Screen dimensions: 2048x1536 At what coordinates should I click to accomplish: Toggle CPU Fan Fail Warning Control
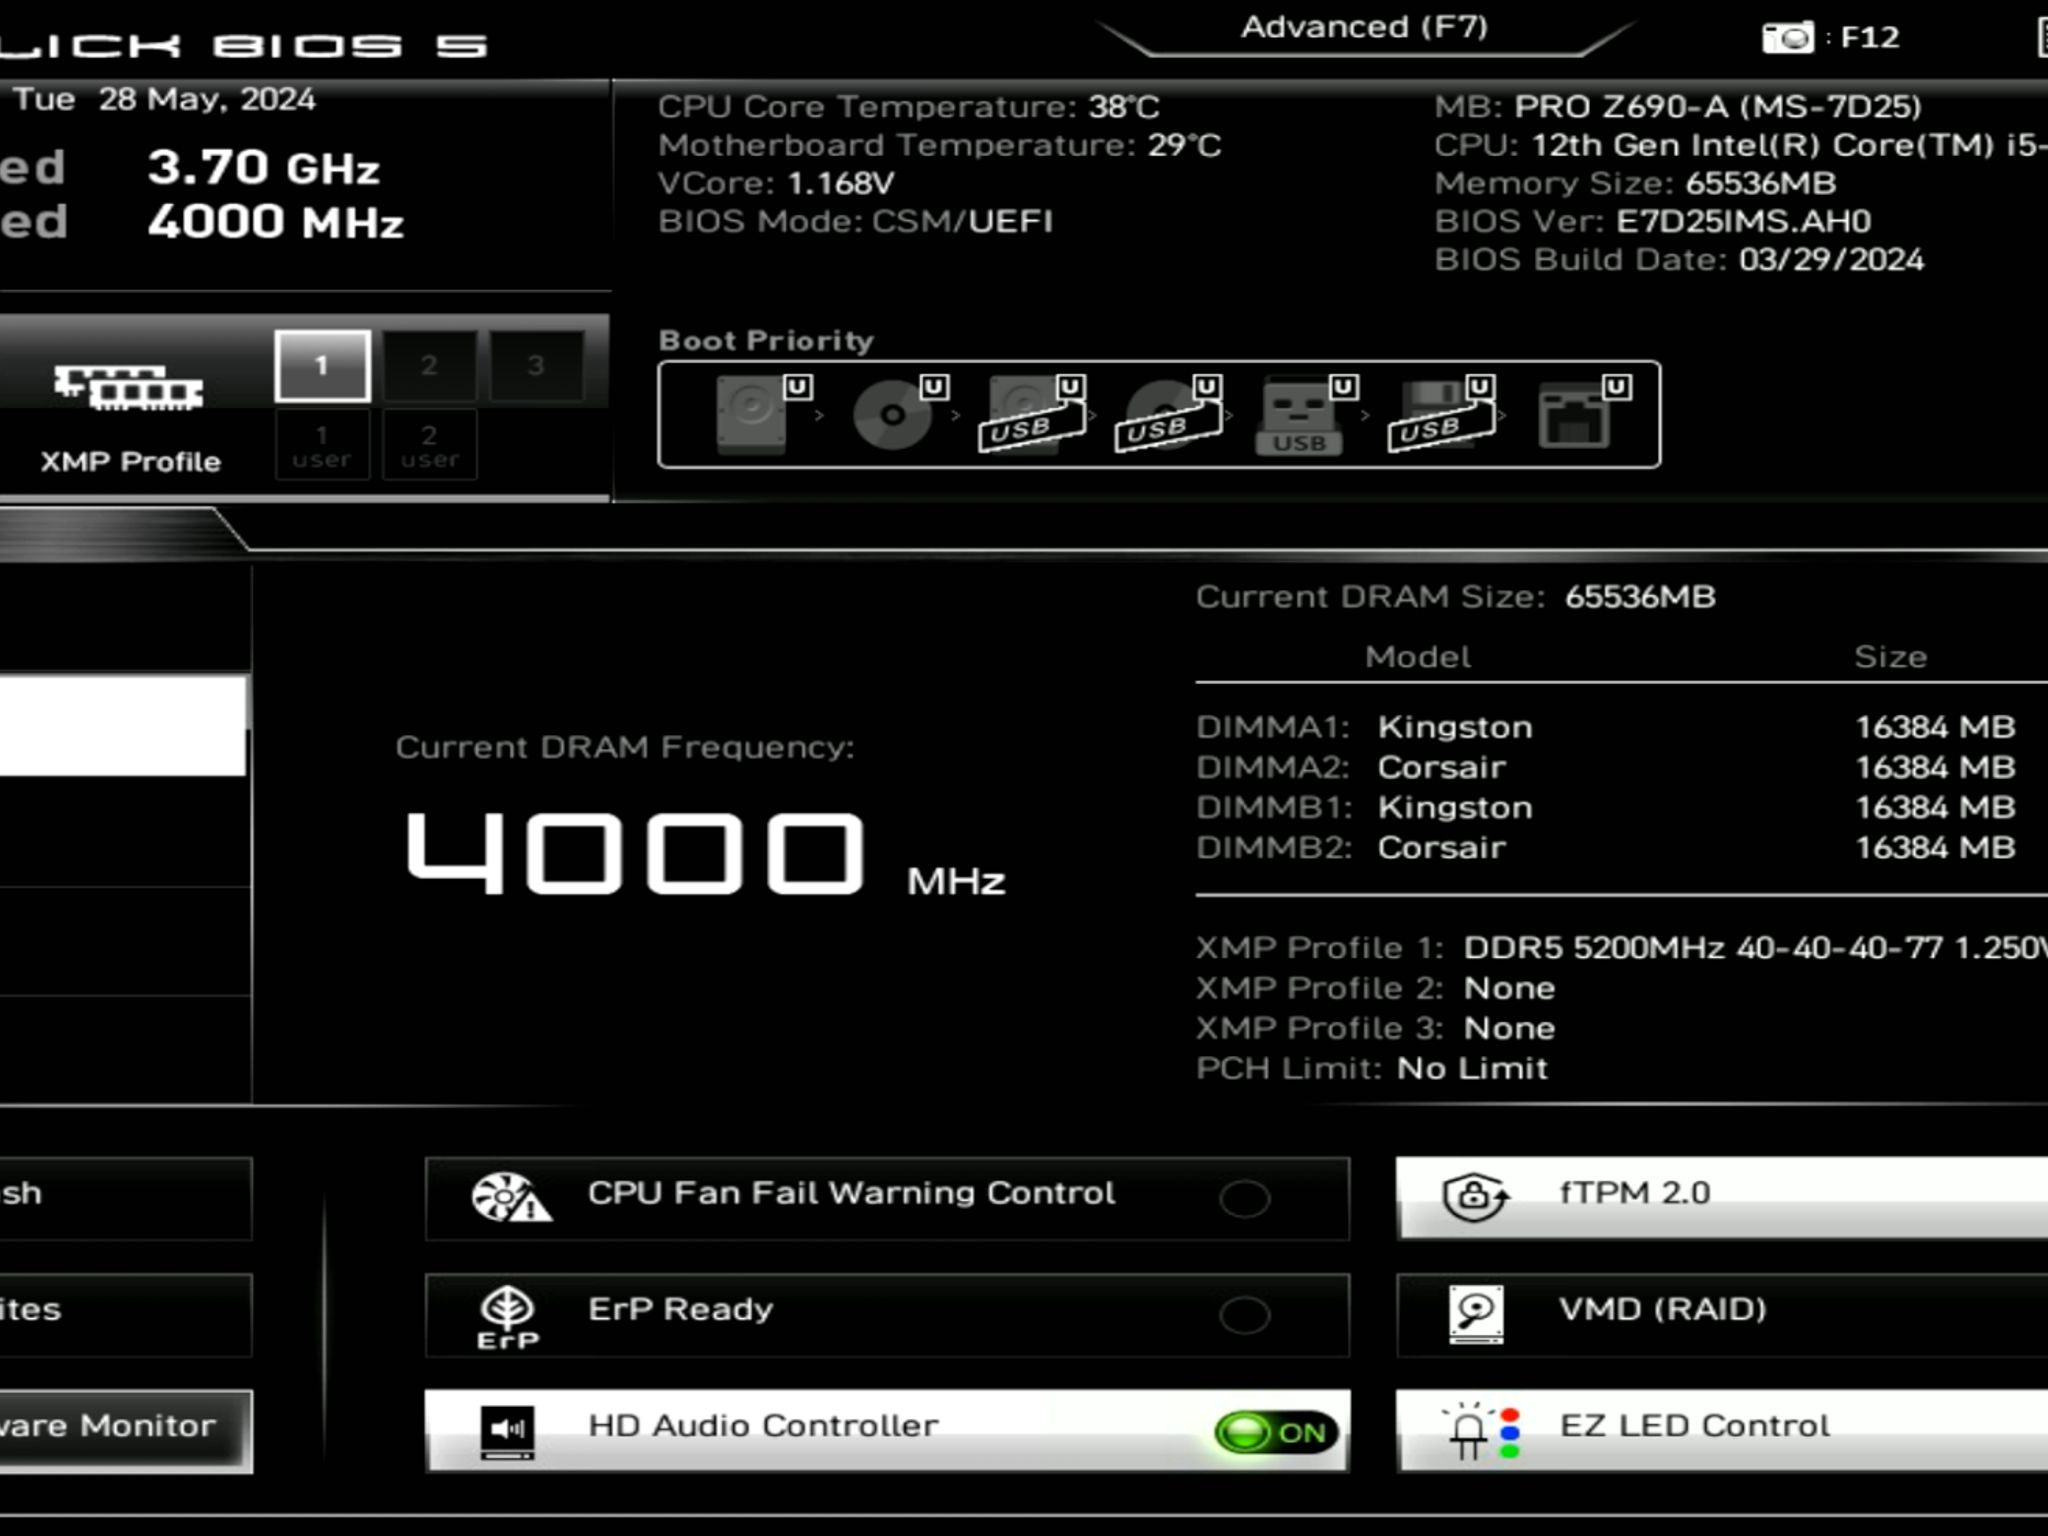pyautogui.click(x=1244, y=1199)
